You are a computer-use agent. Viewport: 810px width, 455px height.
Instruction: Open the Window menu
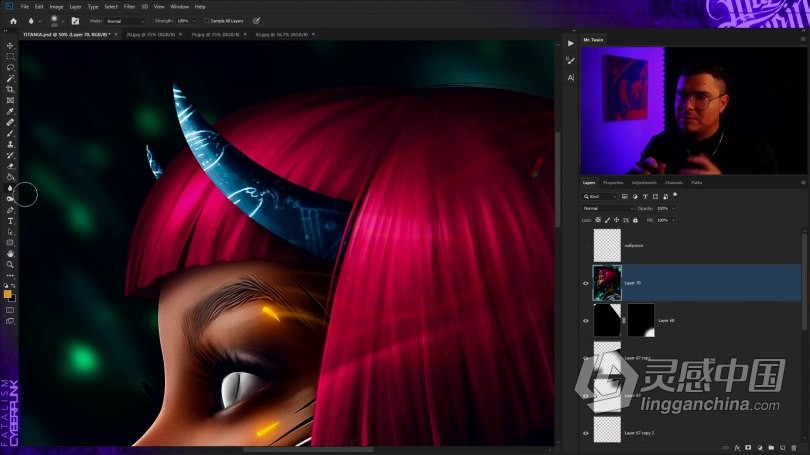[x=179, y=7]
